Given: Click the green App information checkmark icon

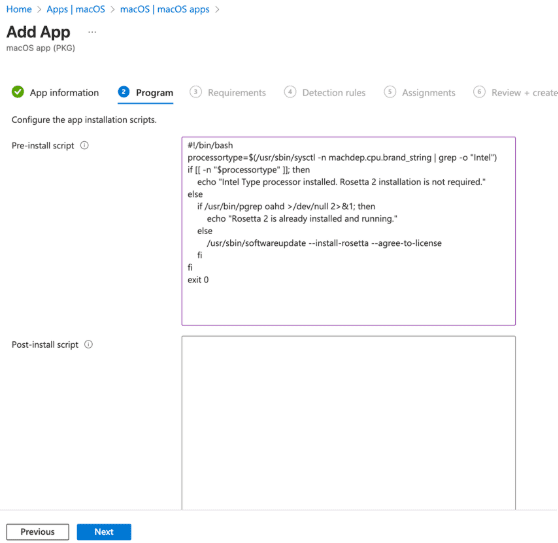Looking at the screenshot, I should click(18, 92).
